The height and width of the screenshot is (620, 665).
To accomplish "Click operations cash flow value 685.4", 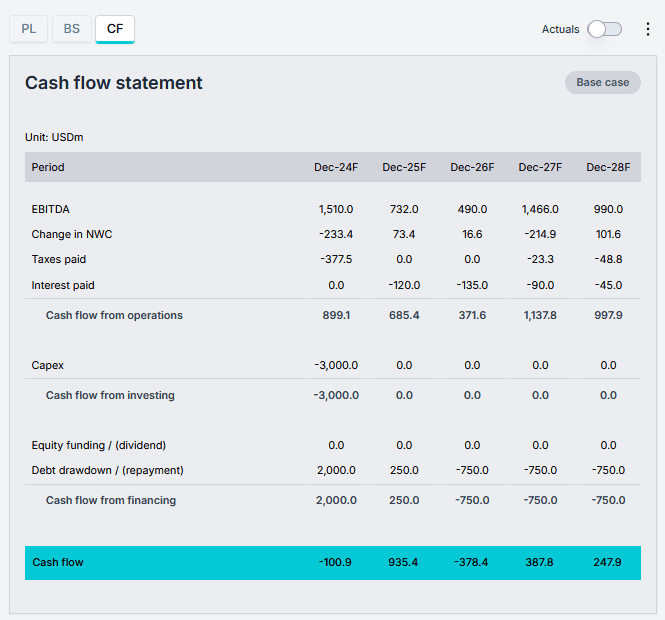I will click(x=404, y=315).
